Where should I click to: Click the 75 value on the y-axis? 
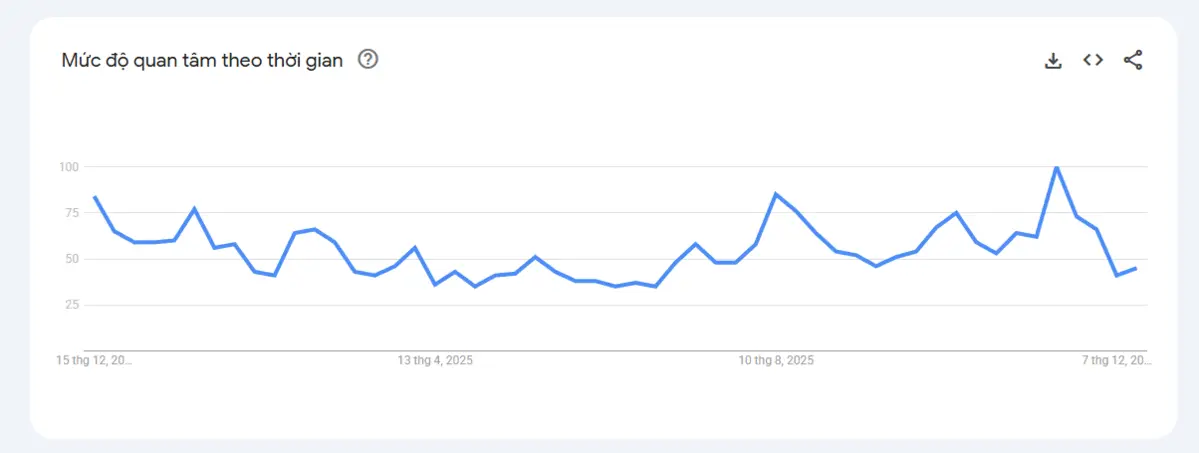click(x=71, y=212)
